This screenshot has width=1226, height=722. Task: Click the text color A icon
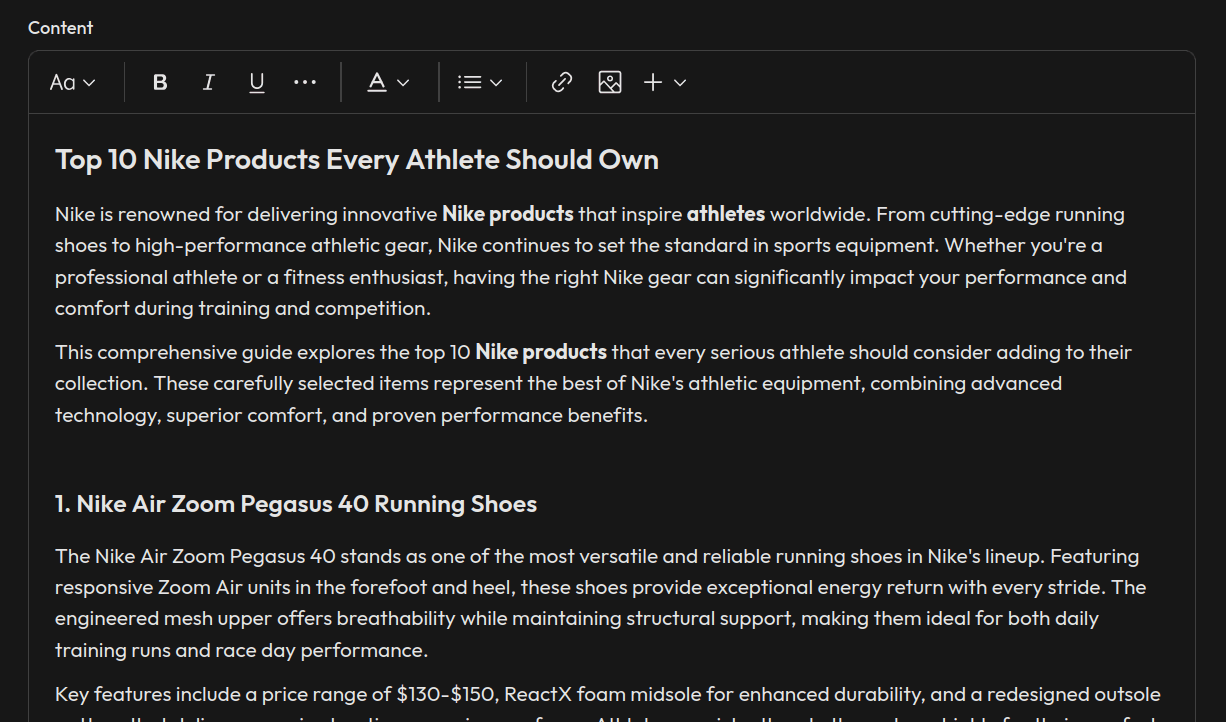tap(377, 82)
